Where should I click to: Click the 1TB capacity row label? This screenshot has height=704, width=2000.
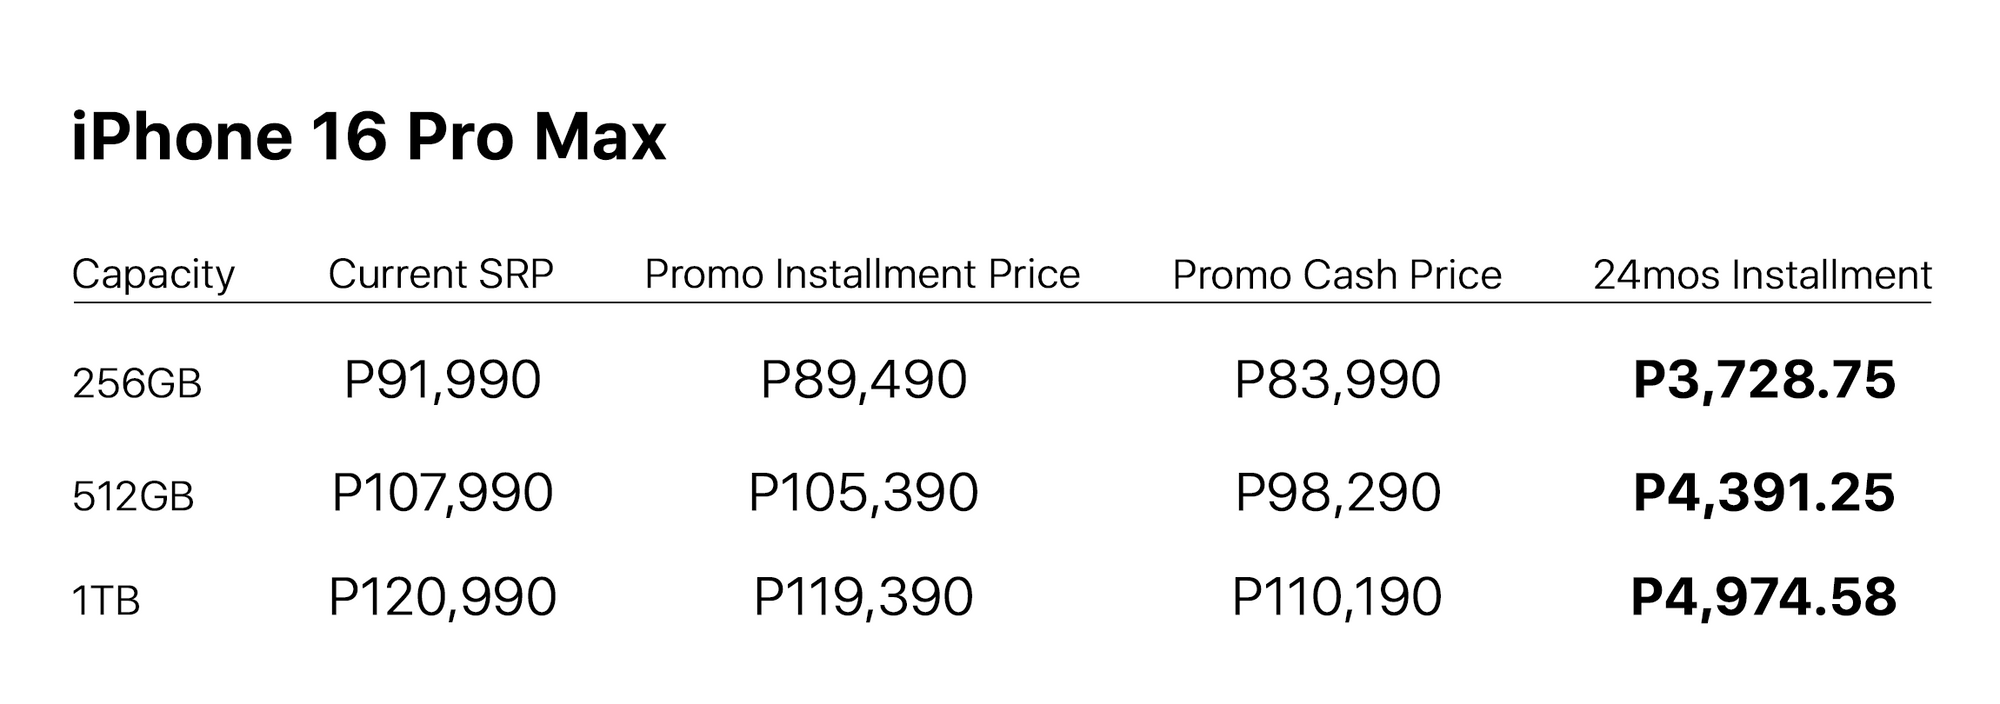[x=106, y=600]
